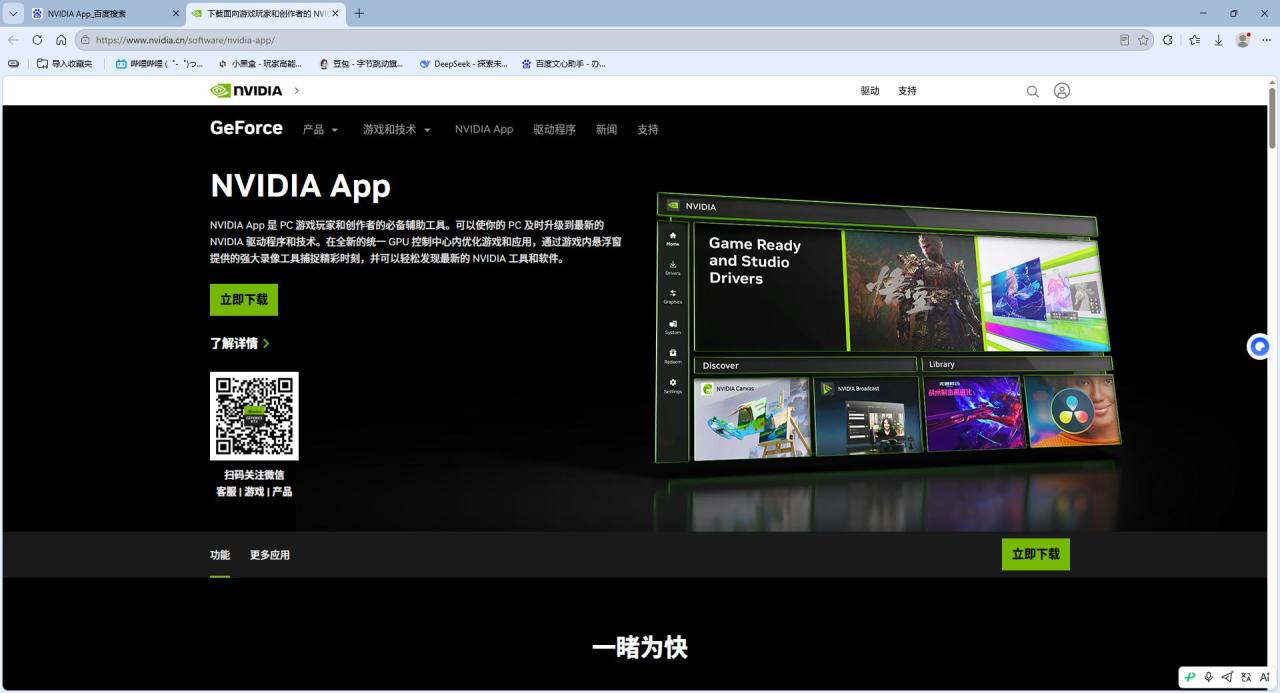Expand the 产品 dropdown menu
This screenshot has width=1280, height=693.
click(320, 129)
